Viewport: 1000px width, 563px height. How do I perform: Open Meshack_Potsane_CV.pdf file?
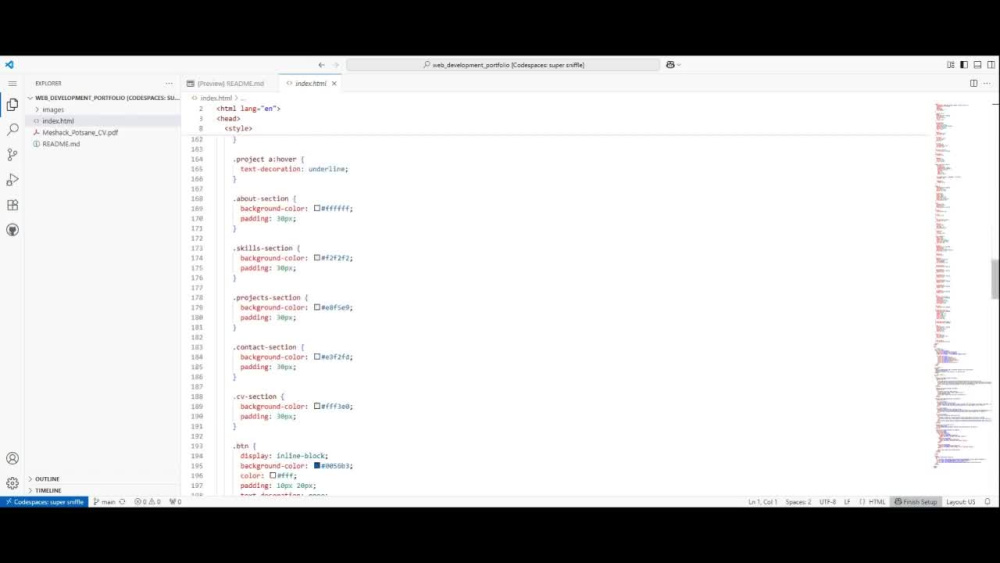(80, 133)
